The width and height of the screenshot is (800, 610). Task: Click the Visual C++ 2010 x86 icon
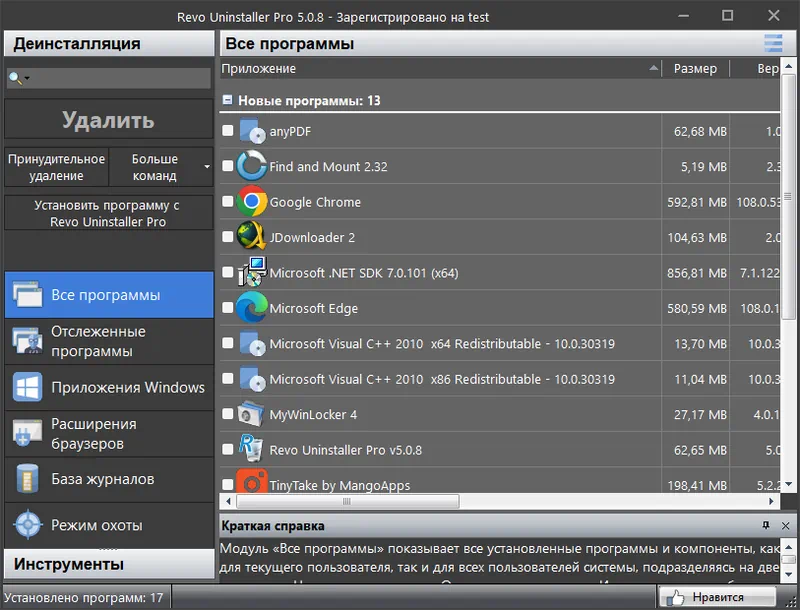click(x=252, y=378)
